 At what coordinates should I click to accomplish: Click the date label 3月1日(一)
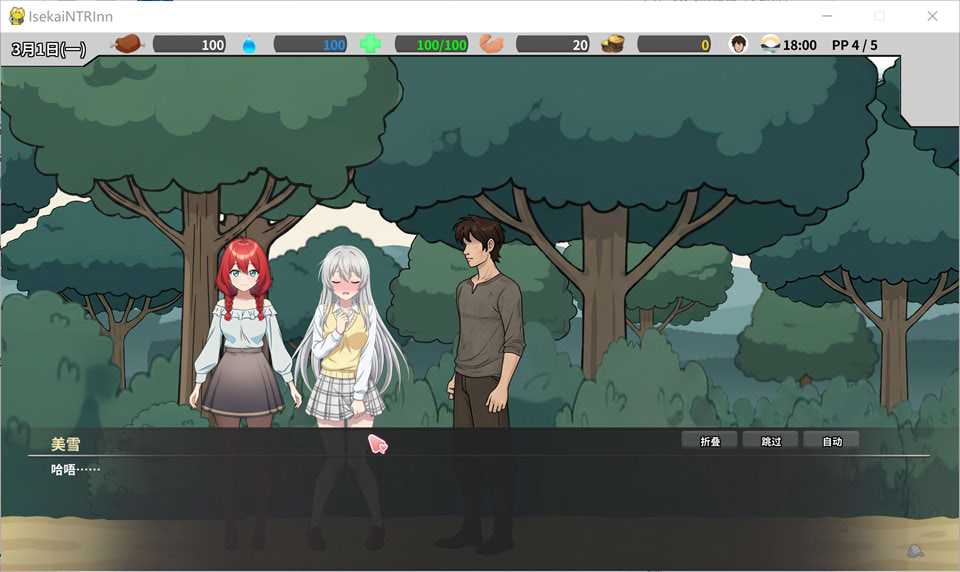pos(49,49)
